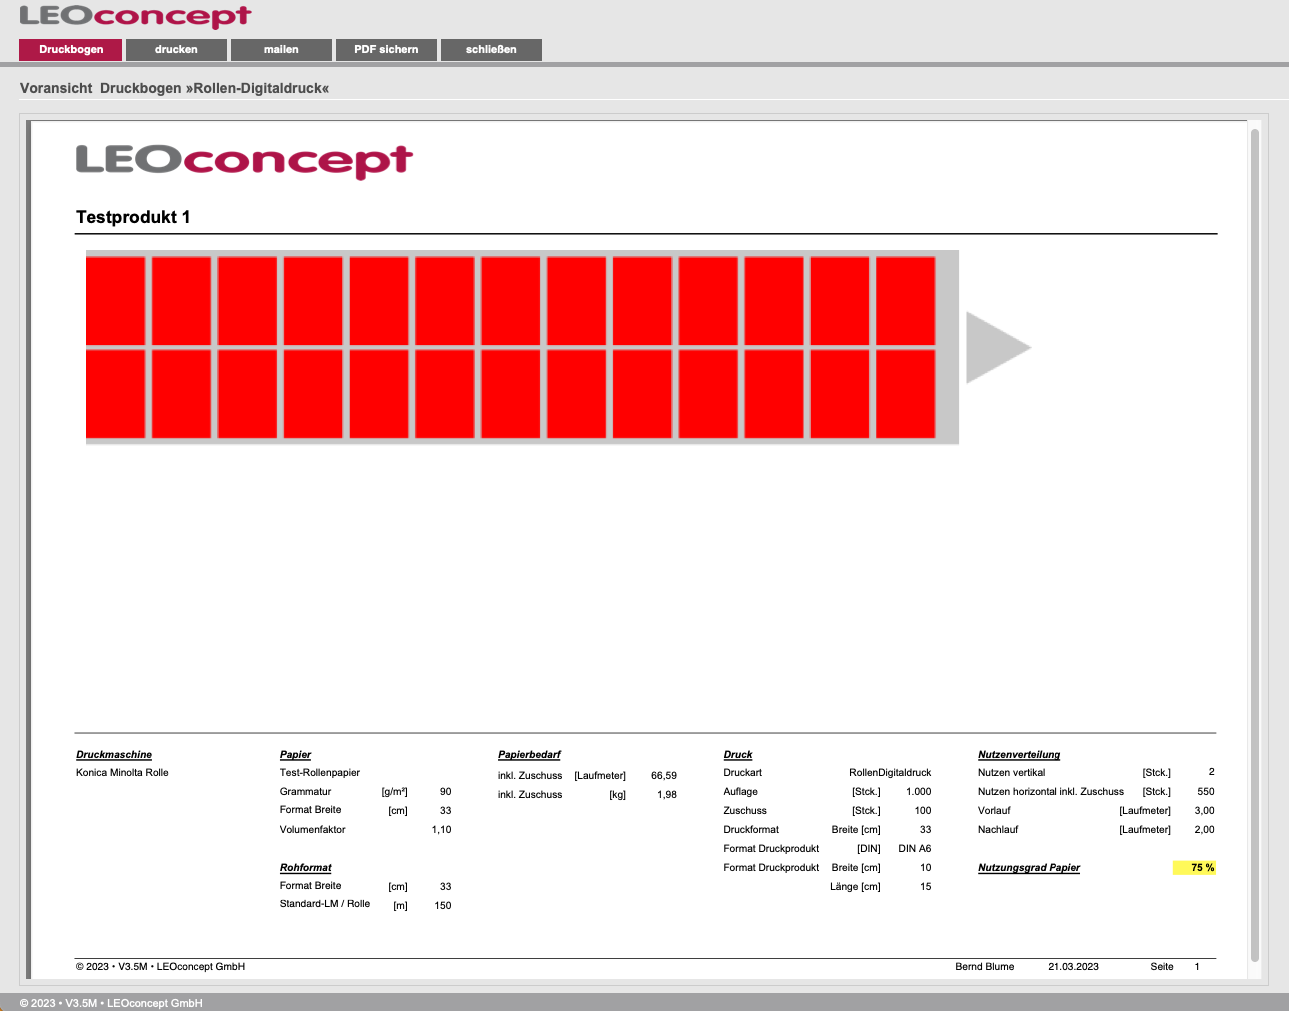1289x1011 pixels.
Task: Click the Auflage value 1.000
Action: point(918,792)
